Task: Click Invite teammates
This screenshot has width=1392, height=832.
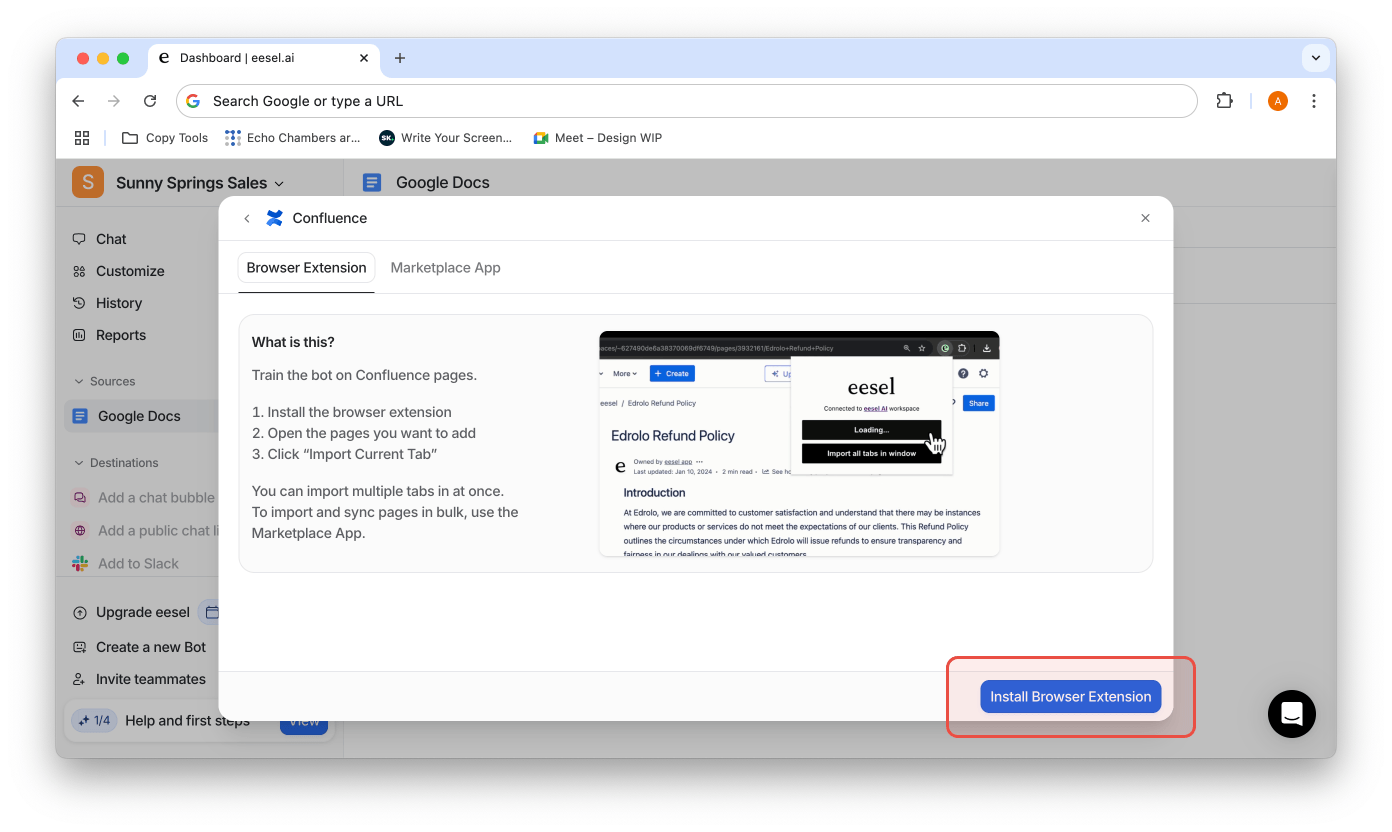Action: [151, 679]
